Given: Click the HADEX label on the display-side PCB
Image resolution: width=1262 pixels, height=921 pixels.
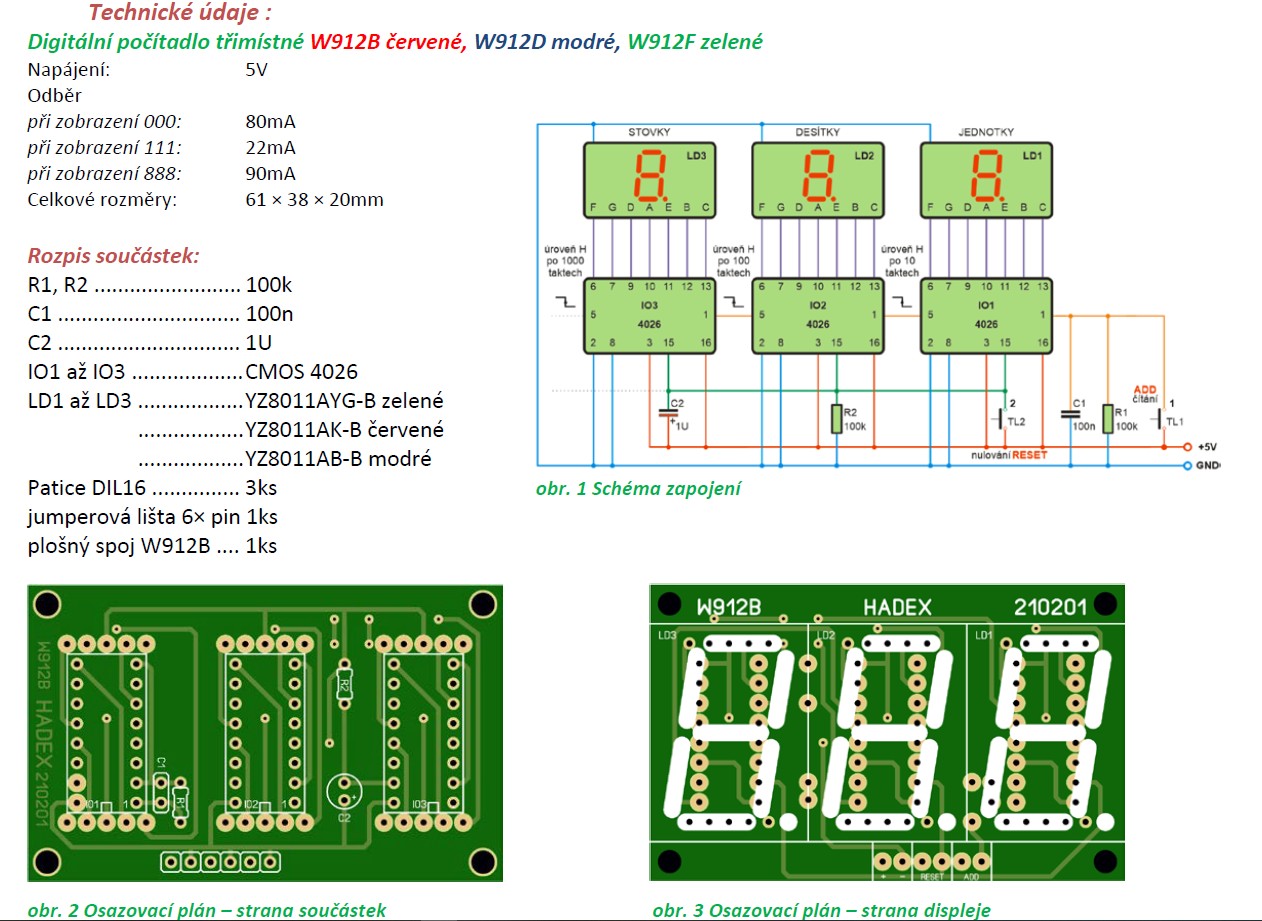Looking at the screenshot, I should click(x=896, y=607).
